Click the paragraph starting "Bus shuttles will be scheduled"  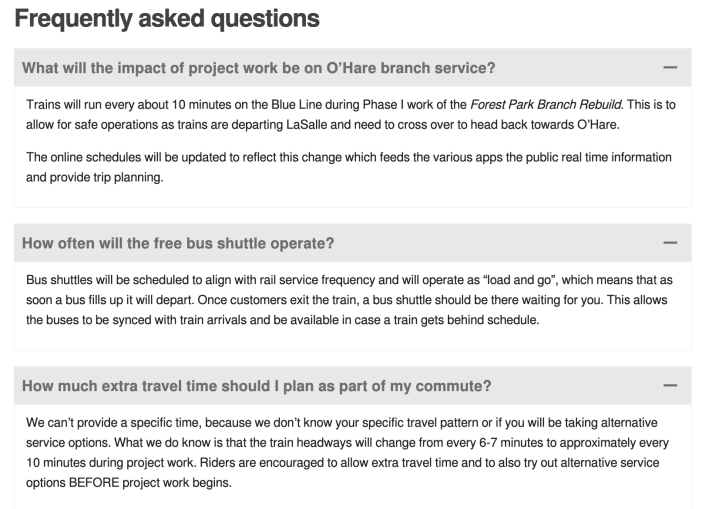point(349,299)
